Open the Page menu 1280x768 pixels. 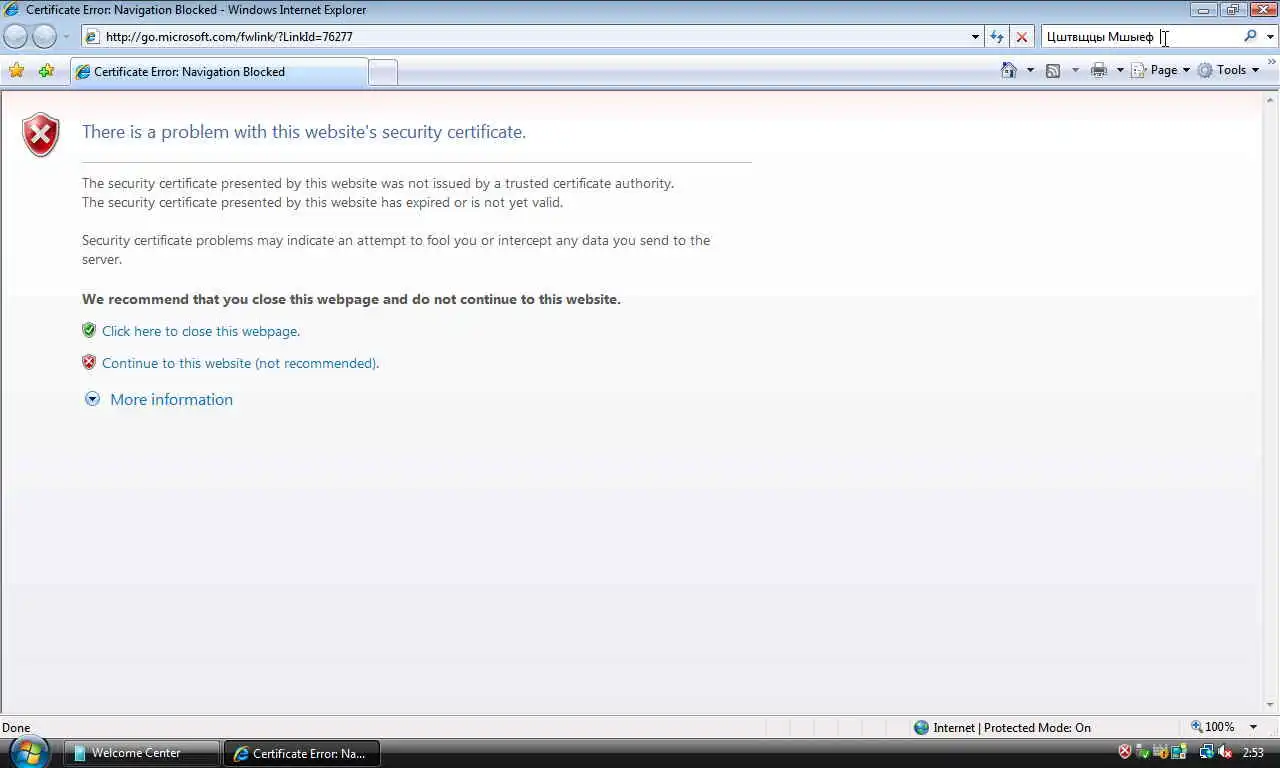1161,70
